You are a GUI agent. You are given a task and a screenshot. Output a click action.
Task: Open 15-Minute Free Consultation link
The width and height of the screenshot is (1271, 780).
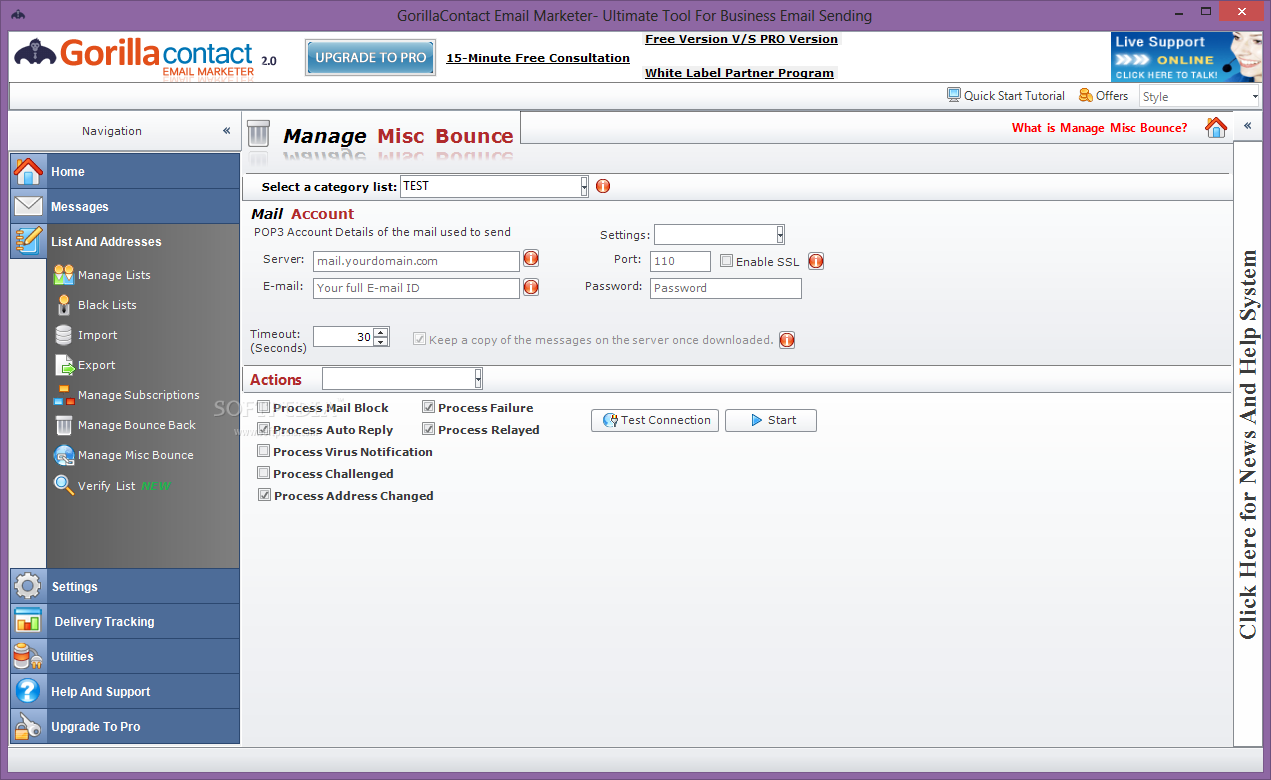tap(538, 58)
